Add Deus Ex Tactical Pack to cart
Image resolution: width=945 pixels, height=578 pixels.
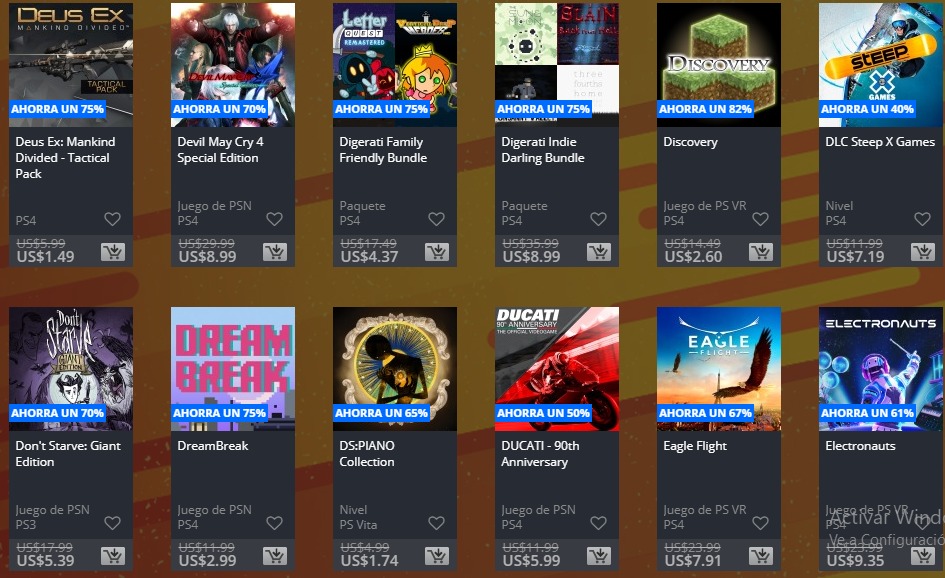(x=113, y=252)
